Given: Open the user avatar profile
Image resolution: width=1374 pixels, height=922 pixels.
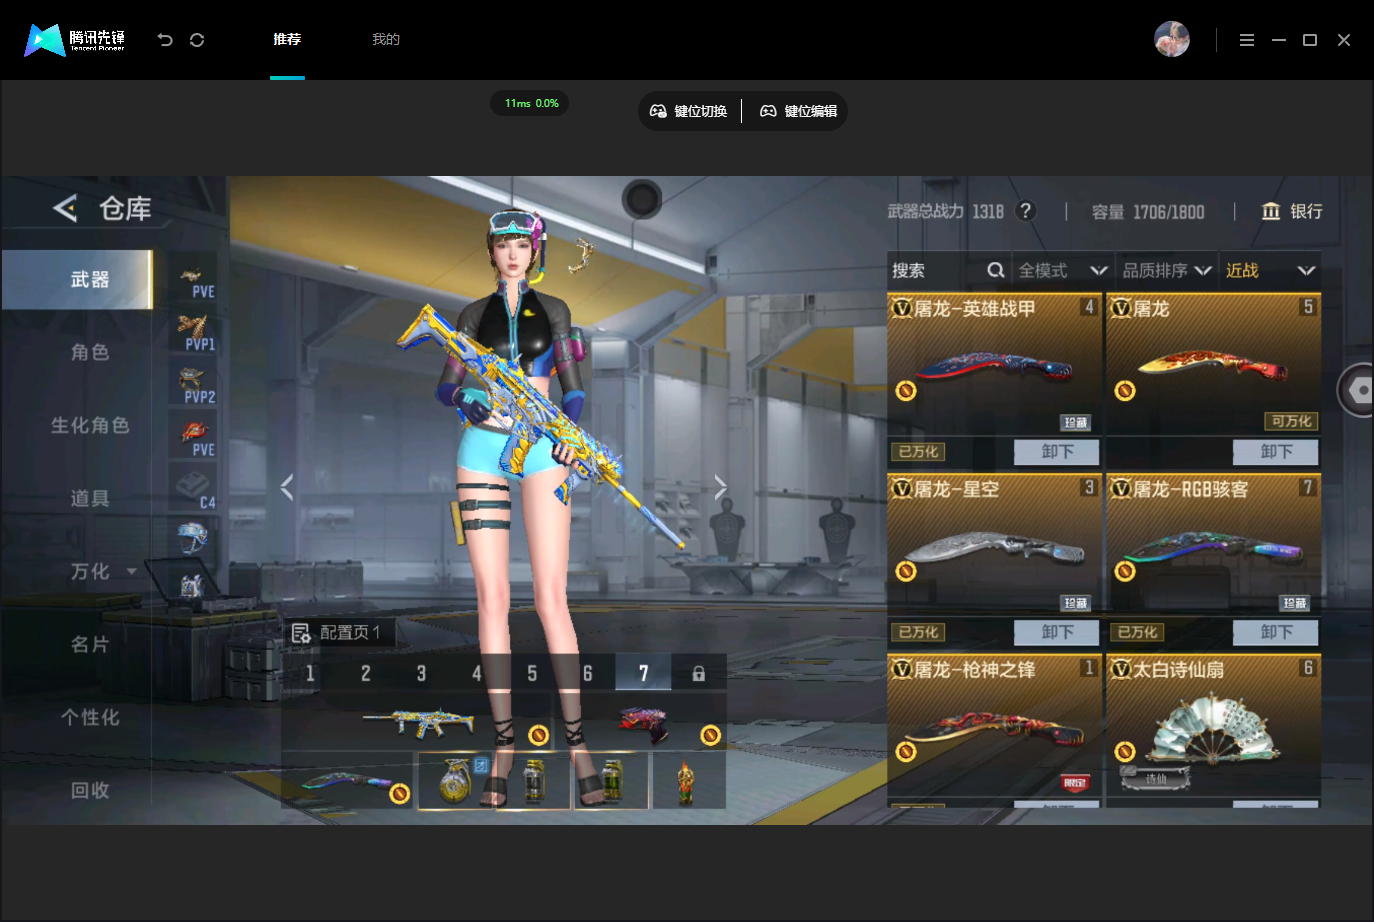Looking at the screenshot, I should pyautogui.click(x=1172, y=40).
